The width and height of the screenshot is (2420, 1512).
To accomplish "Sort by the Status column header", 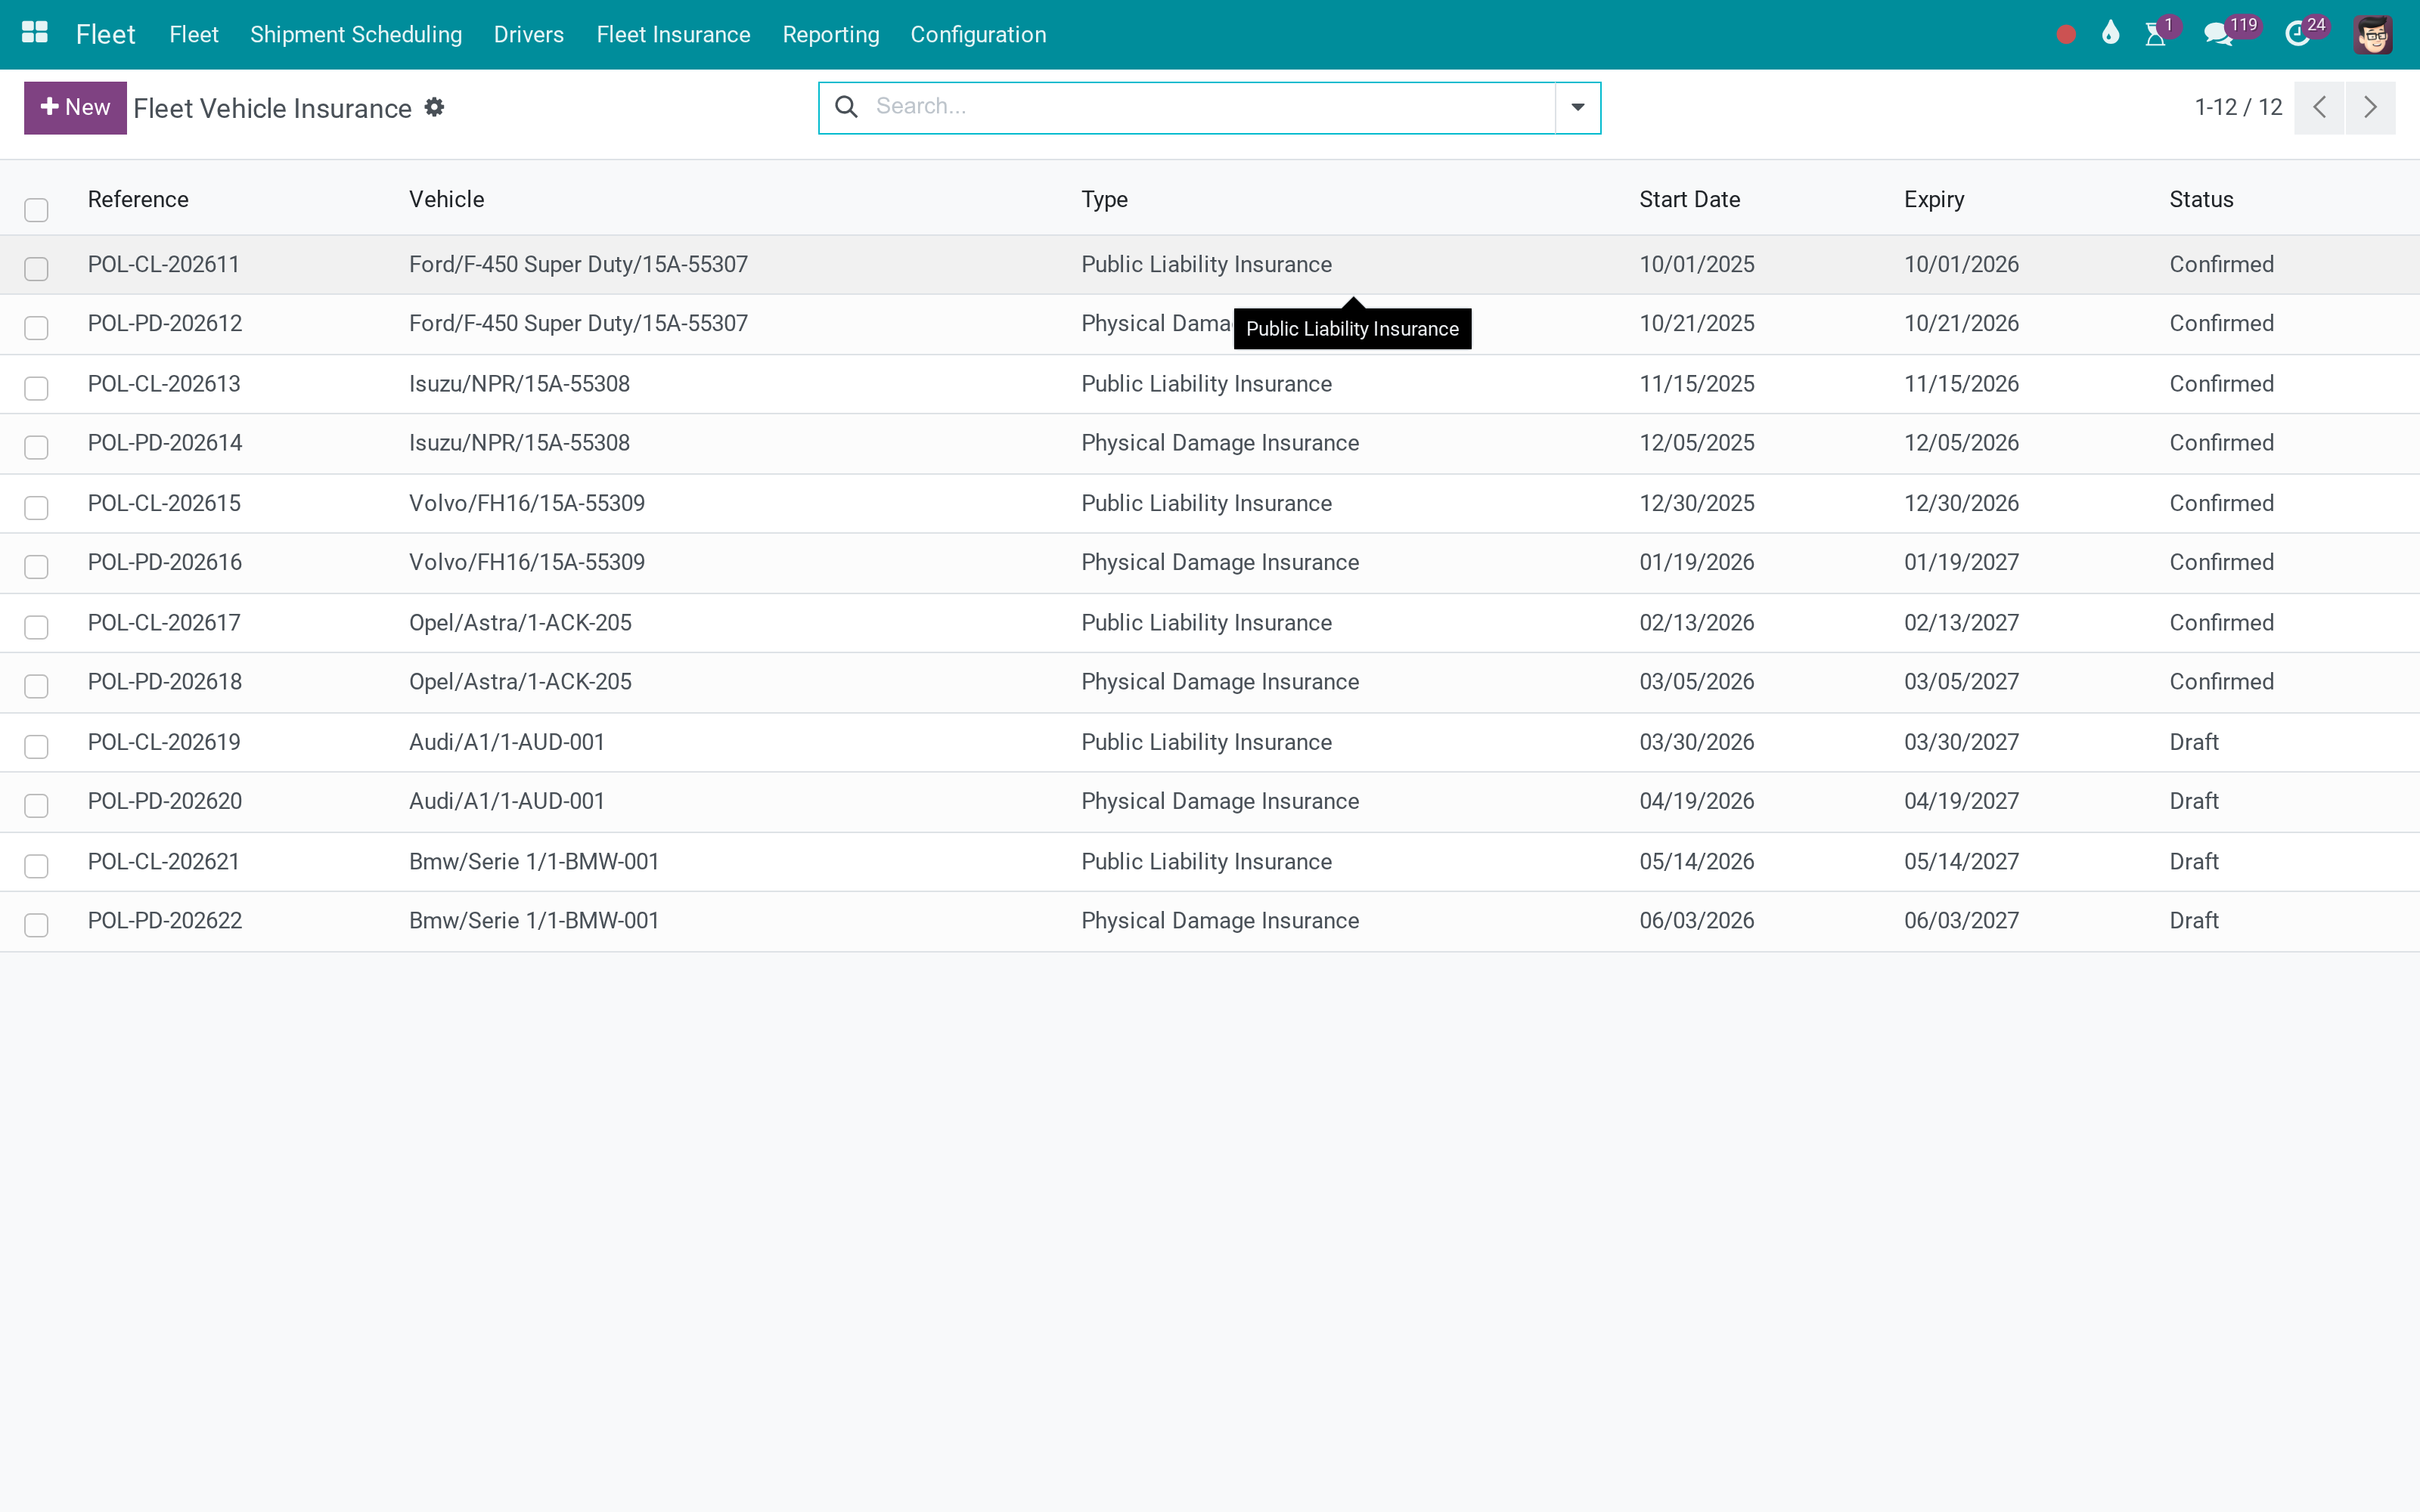I will coord(2201,199).
